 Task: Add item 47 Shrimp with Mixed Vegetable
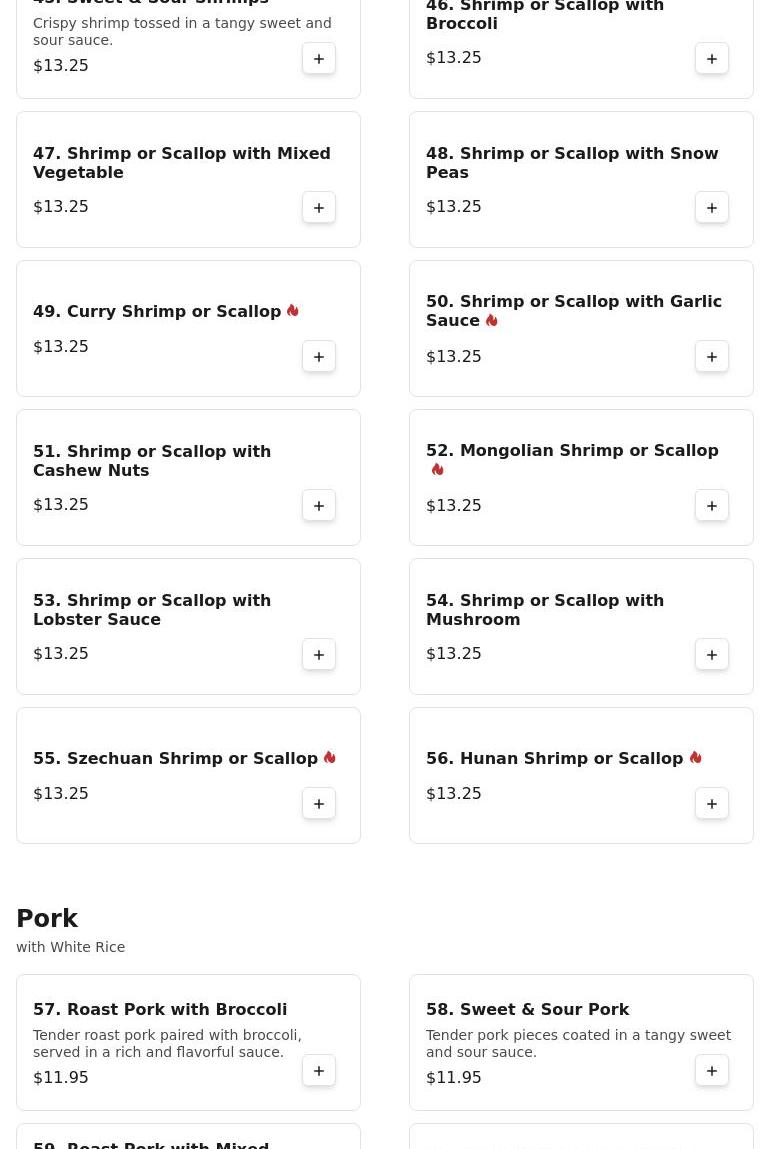[319, 208]
